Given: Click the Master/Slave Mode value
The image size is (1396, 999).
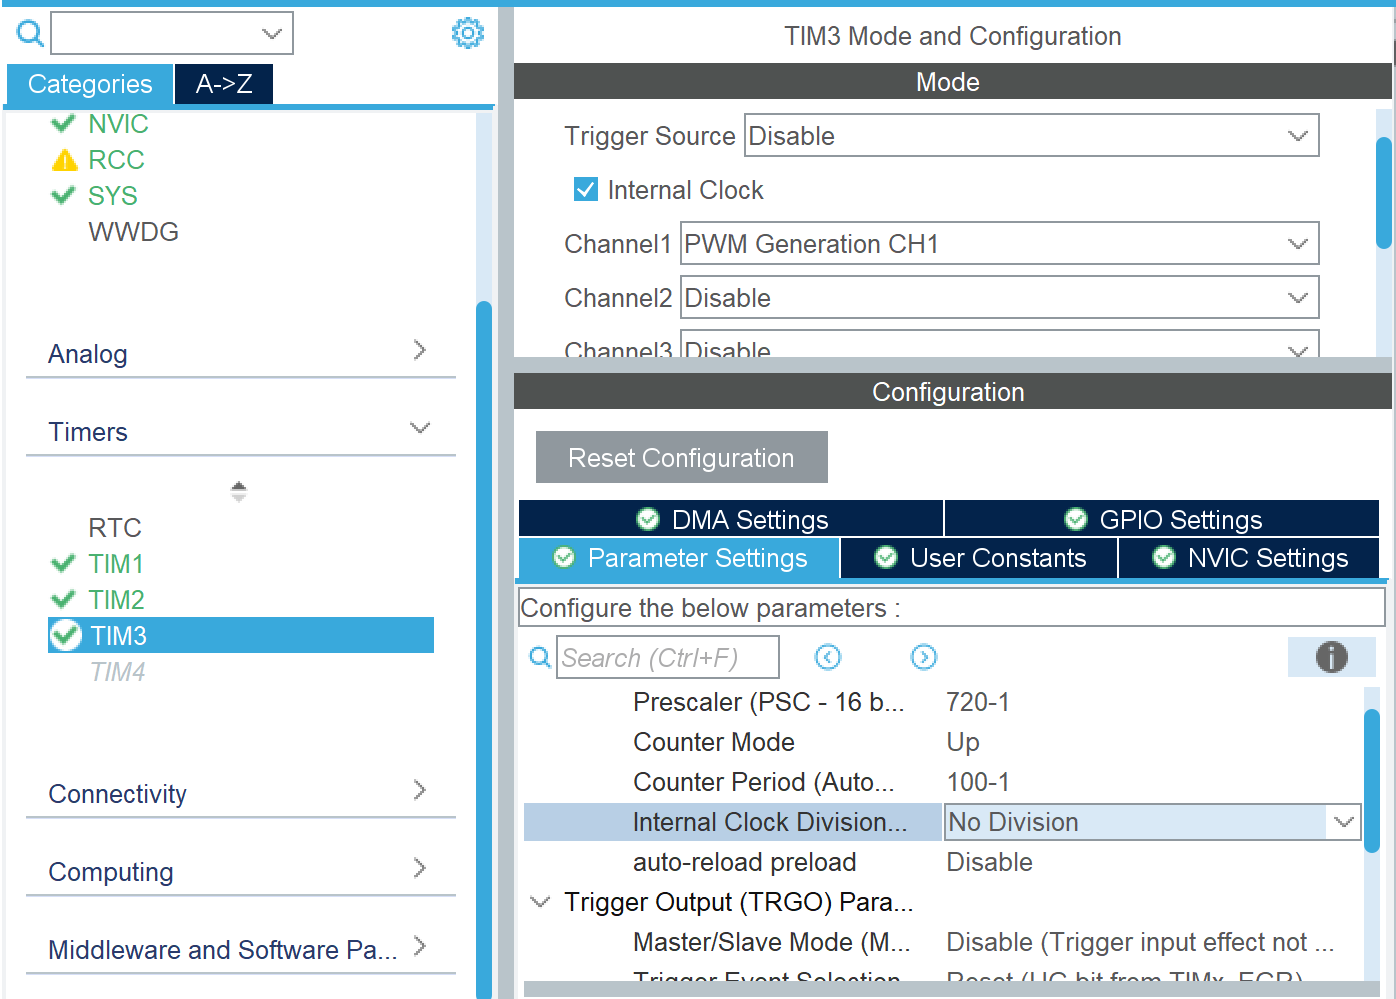Looking at the screenshot, I should click(x=1140, y=942).
